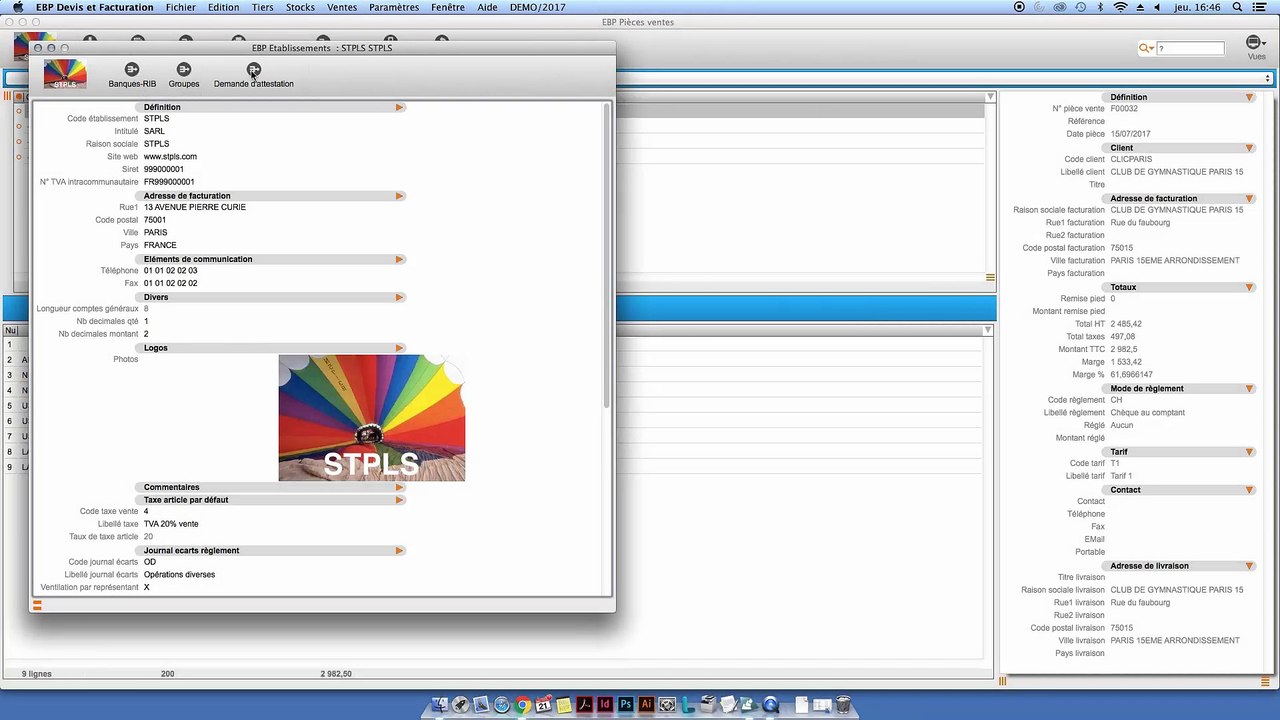Open Time Machine menu bar icon
Viewport: 1280px width, 720px height.
[1080, 7]
